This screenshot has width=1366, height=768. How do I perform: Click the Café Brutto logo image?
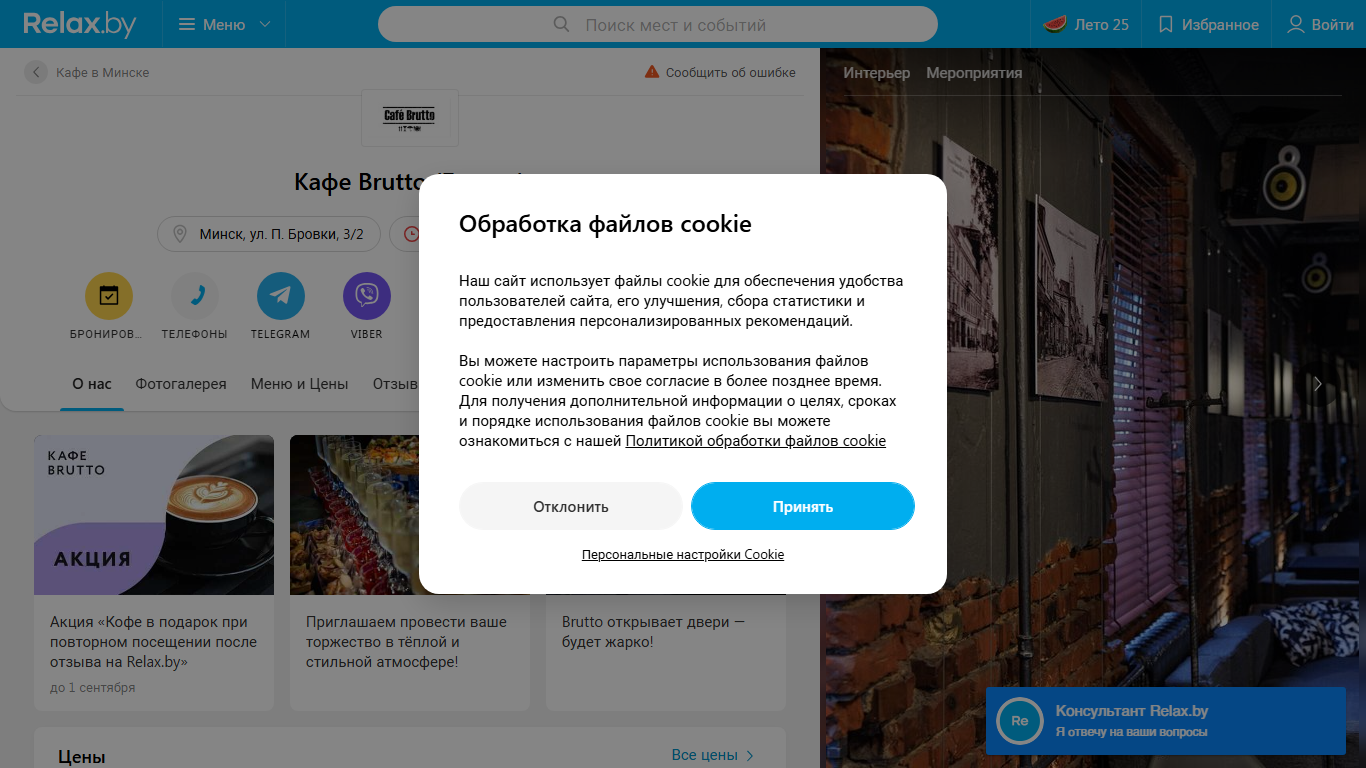point(409,118)
